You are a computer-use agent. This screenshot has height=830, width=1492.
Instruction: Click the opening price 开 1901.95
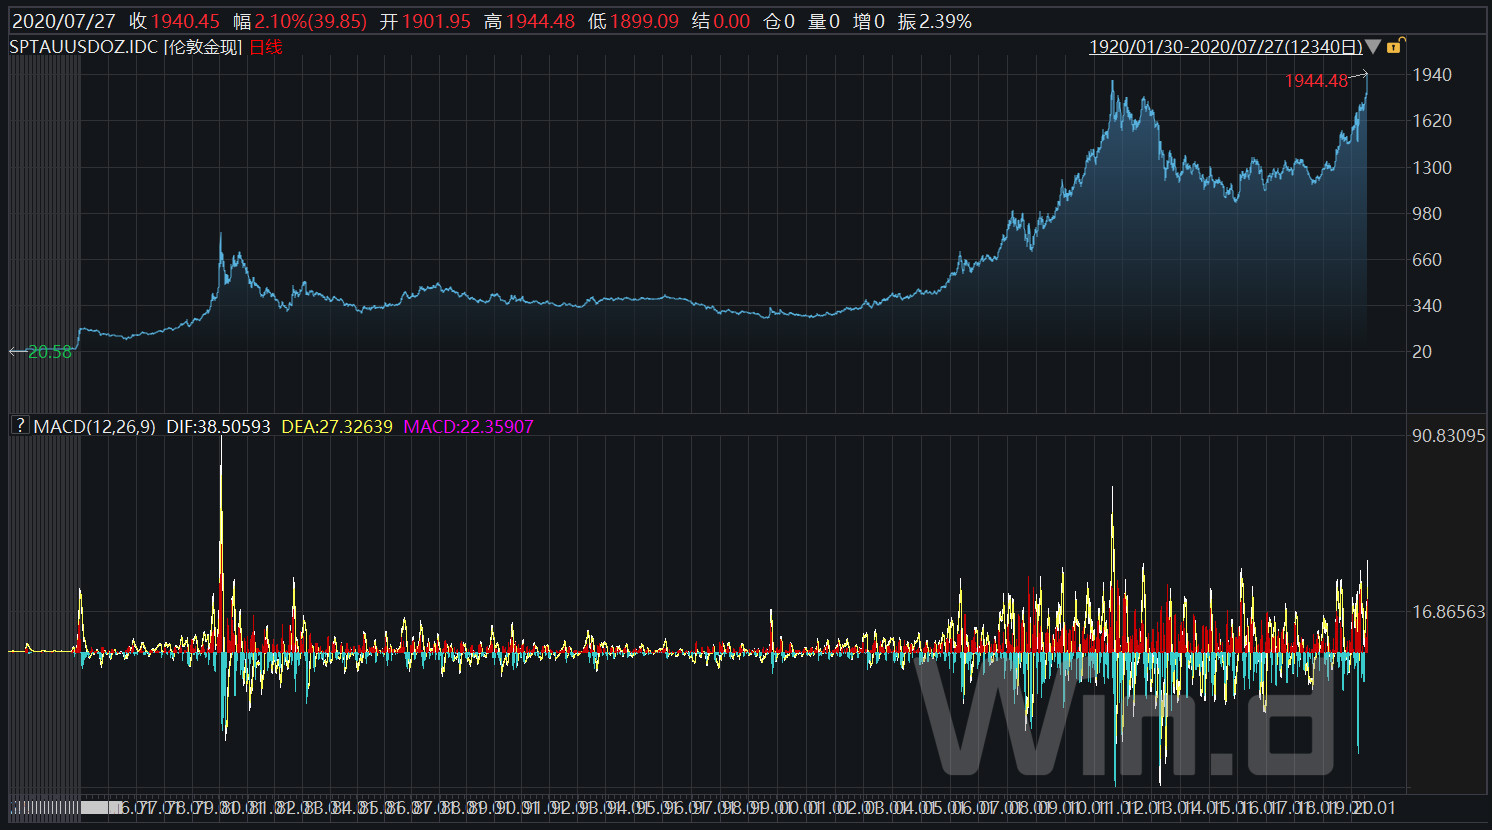(x=425, y=21)
